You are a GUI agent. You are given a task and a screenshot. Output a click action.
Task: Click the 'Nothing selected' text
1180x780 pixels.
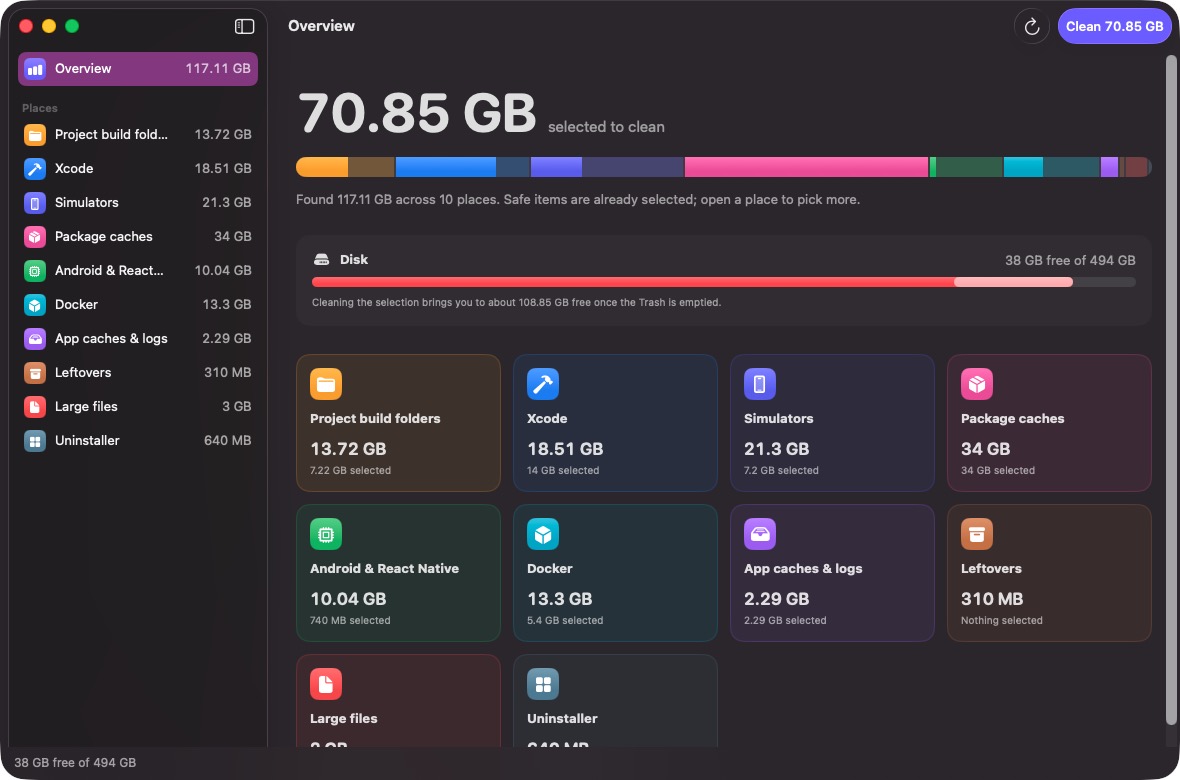click(1002, 620)
